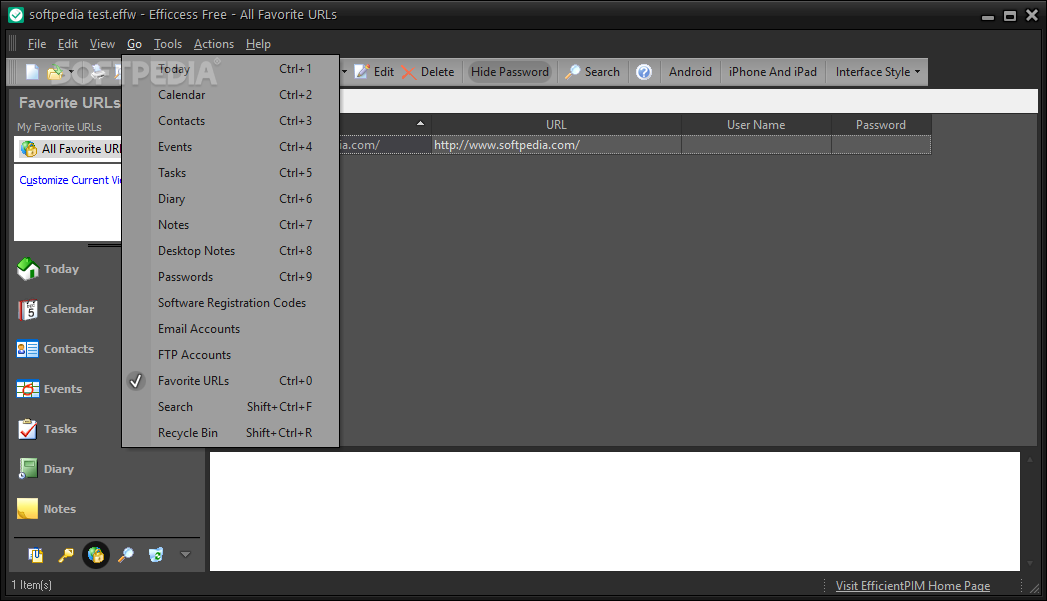Viewport: 1047px width, 601px height.
Task: Toggle the Hide Password button
Action: pyautogui.click(x=510, y=72)
